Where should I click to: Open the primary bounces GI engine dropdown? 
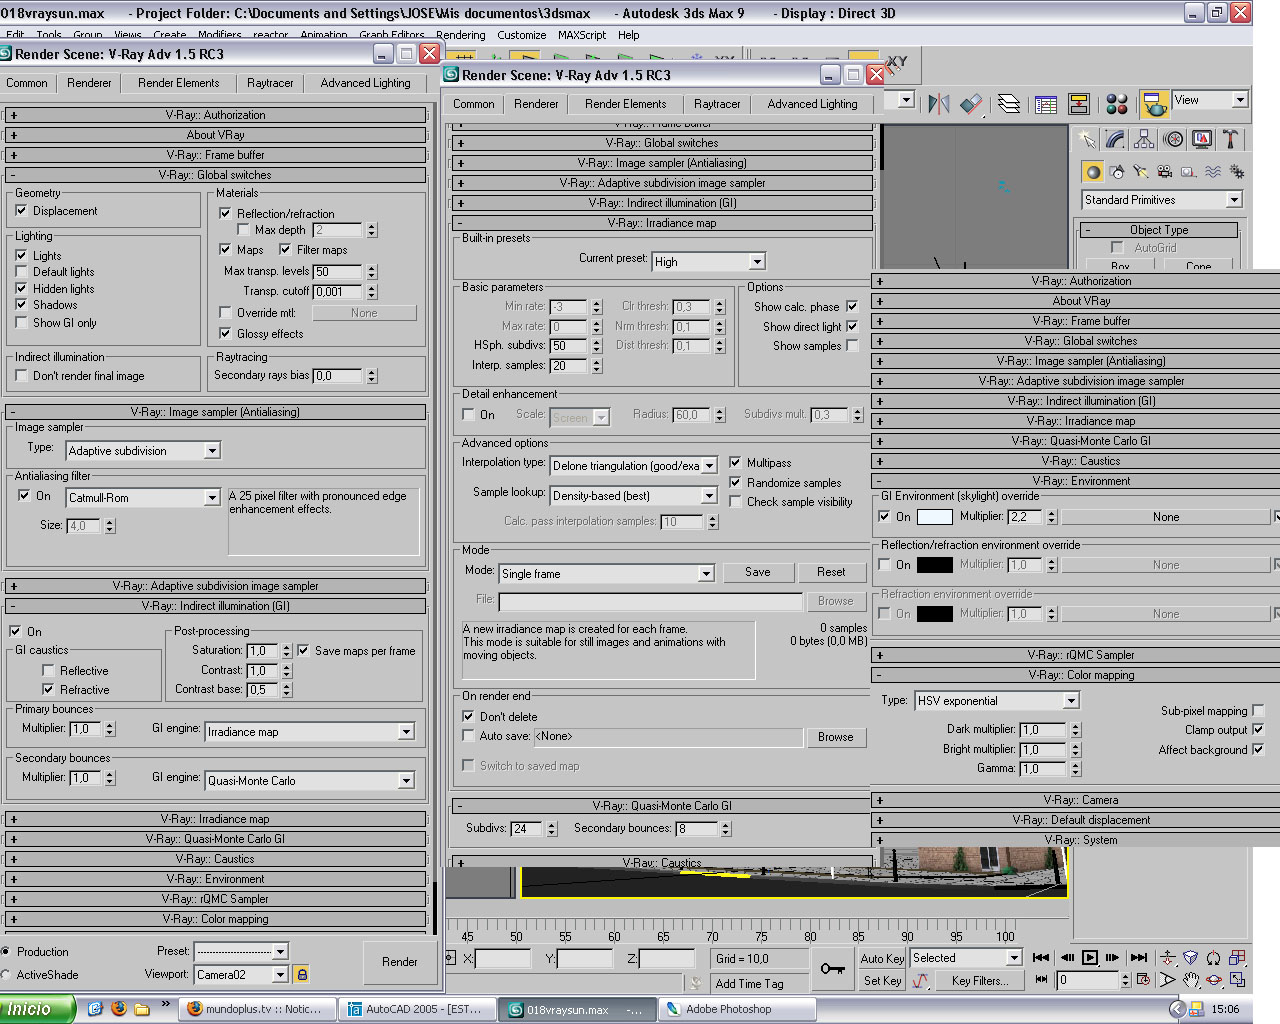310,731
